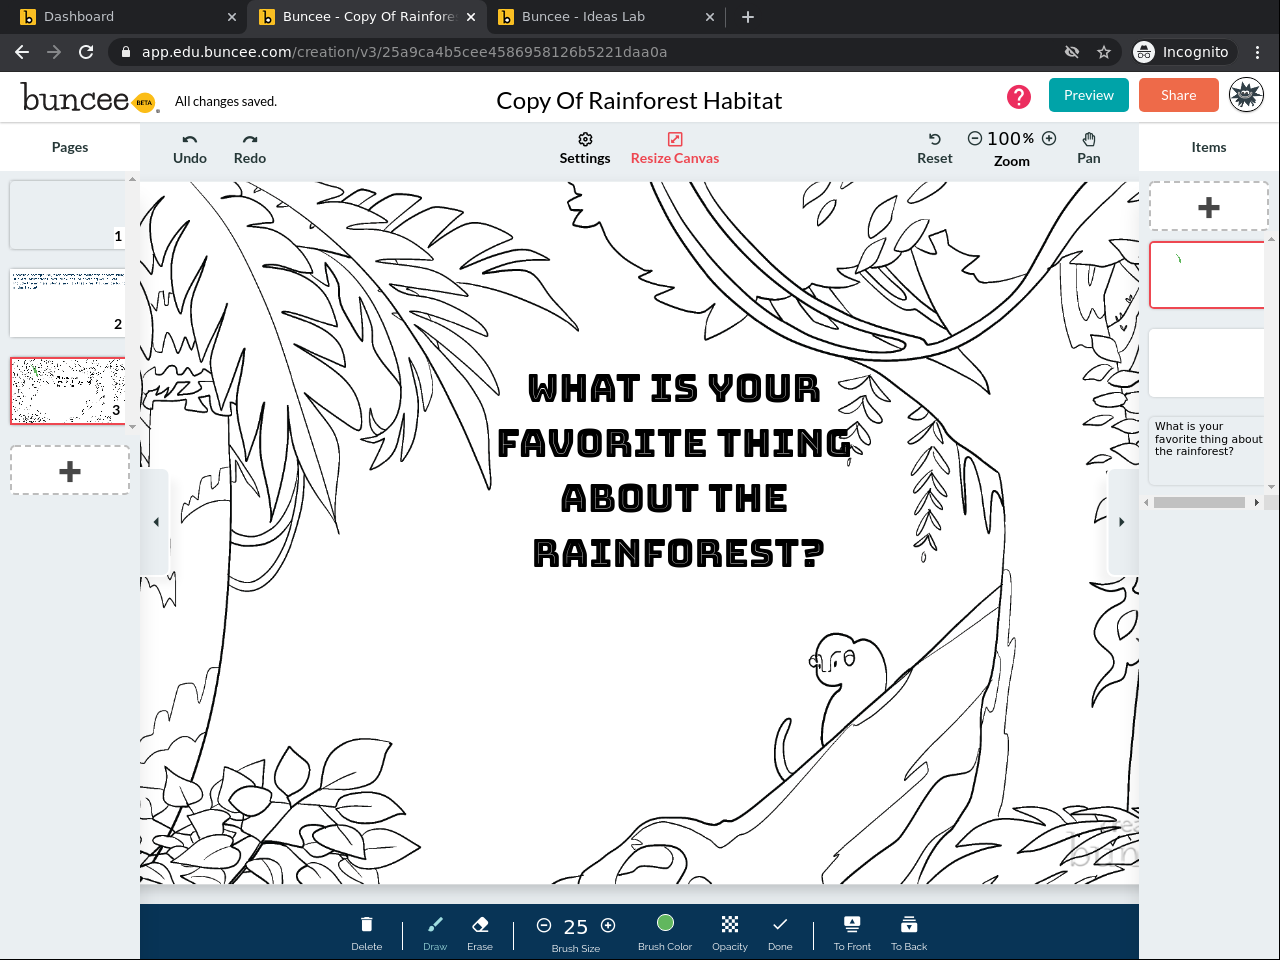
Task: Click the Redo arrow icon
Action: (250, 139)
